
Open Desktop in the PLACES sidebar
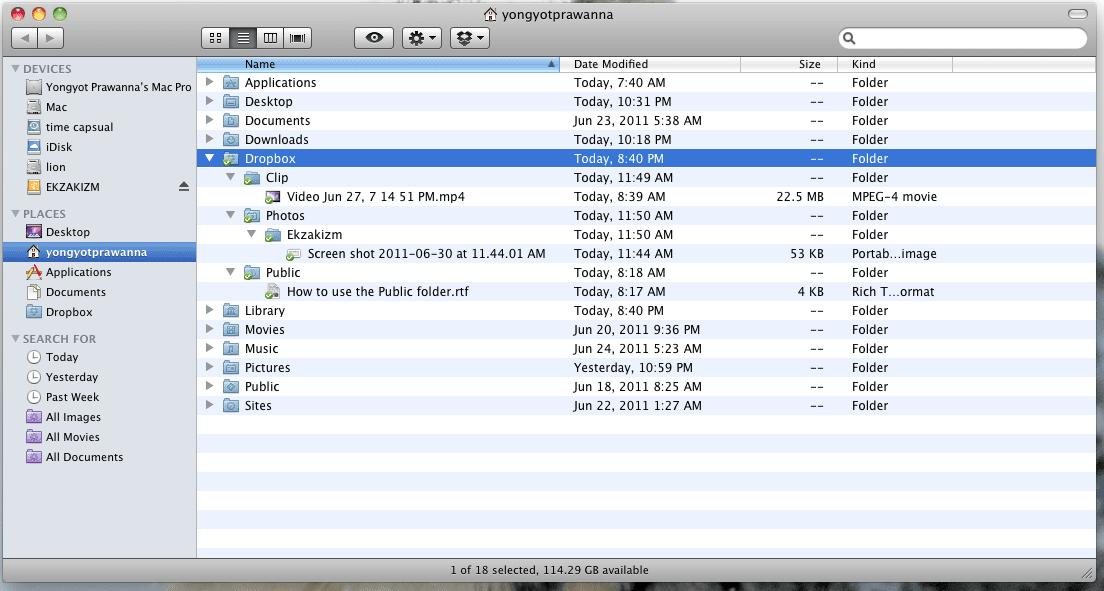pos(58,232)
